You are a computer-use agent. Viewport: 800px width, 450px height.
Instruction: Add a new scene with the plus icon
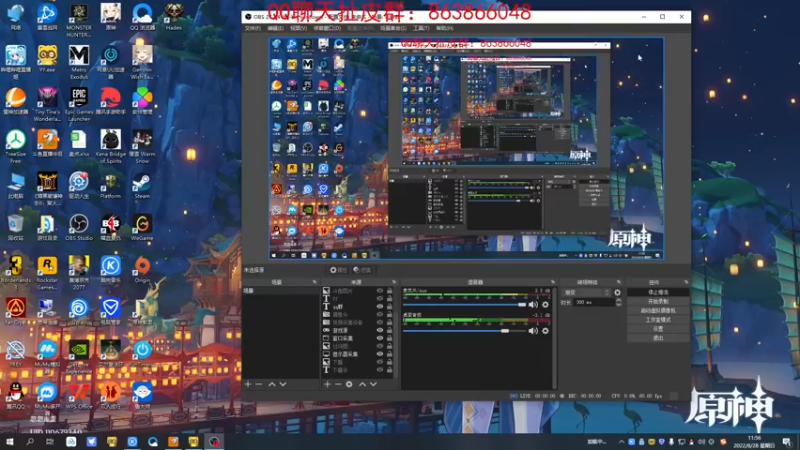coord(248,384)
